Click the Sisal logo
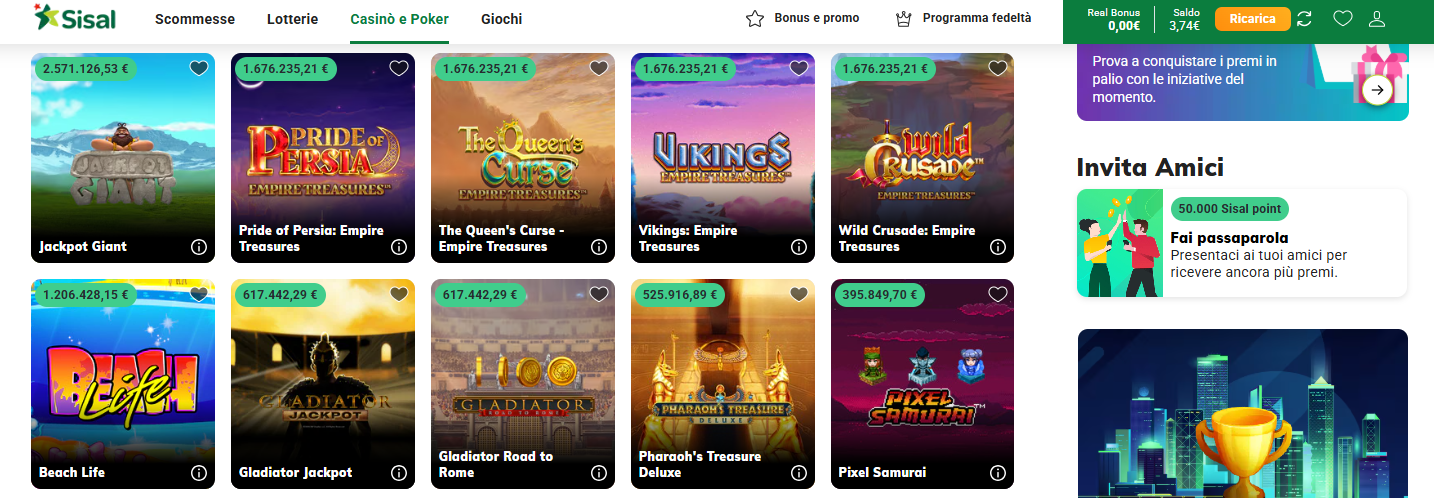This screenshot has height=498, width=1434. (x=74, y=18)
